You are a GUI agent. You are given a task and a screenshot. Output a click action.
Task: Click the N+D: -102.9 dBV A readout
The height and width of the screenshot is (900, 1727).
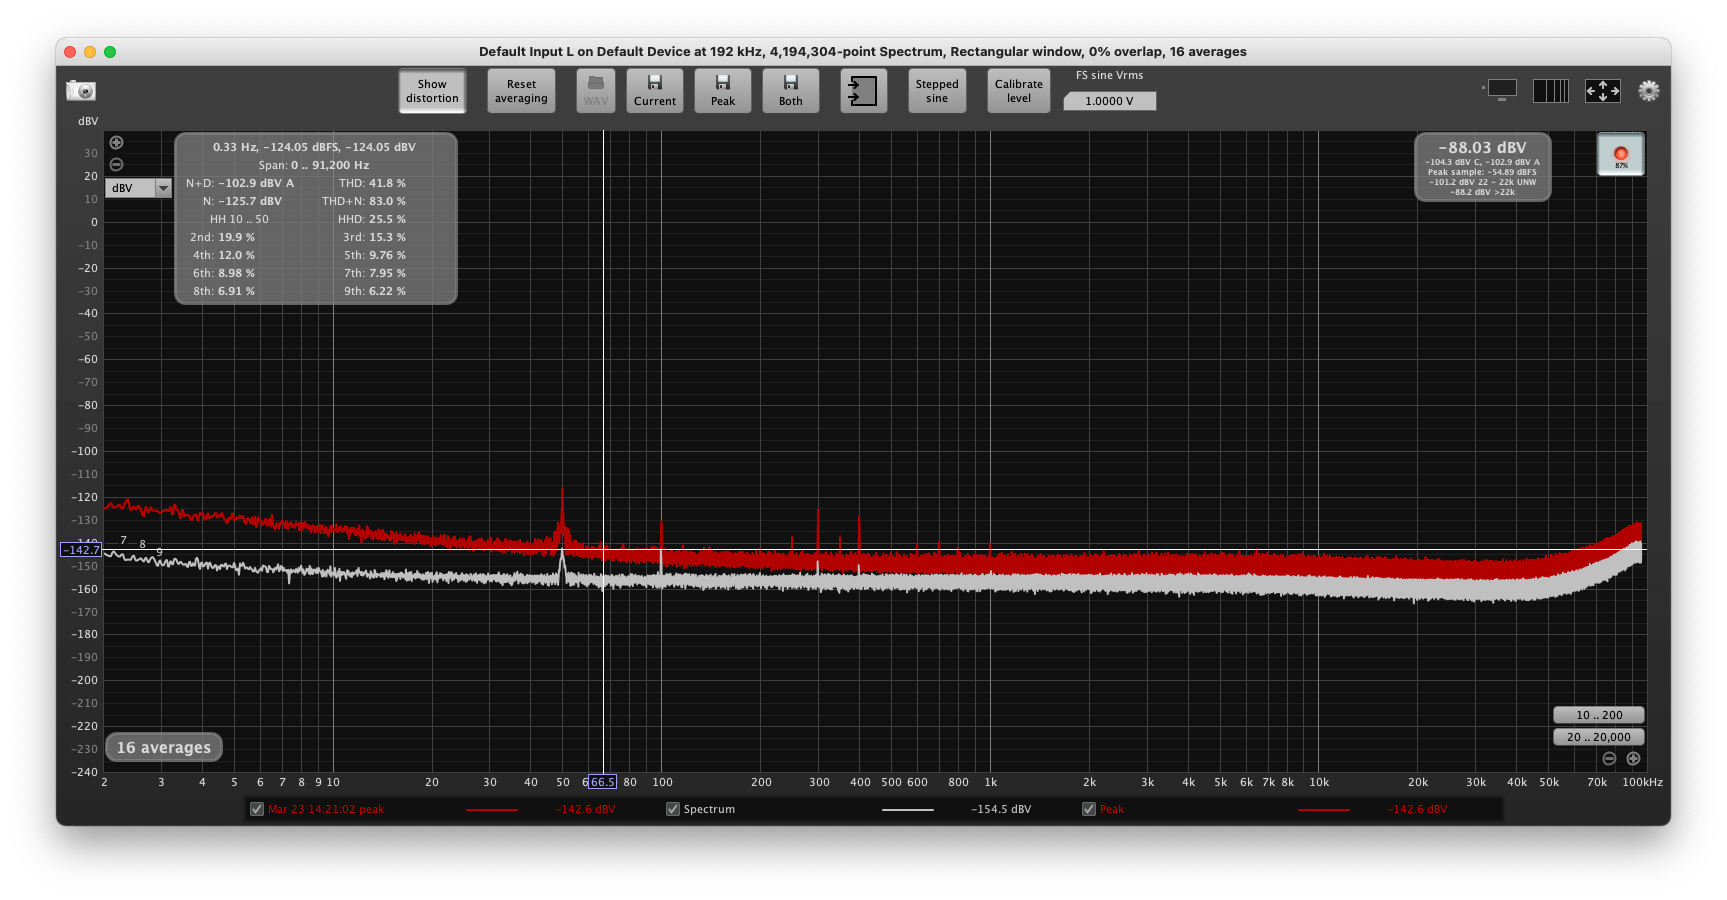(240, 183)
